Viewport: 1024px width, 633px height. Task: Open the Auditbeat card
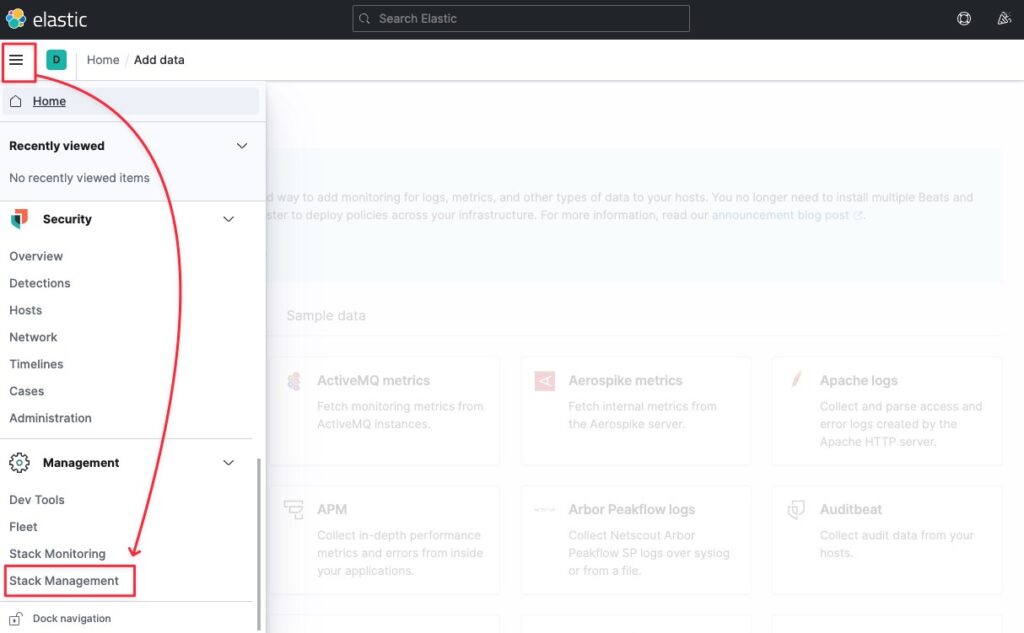(x=887, y=540)
